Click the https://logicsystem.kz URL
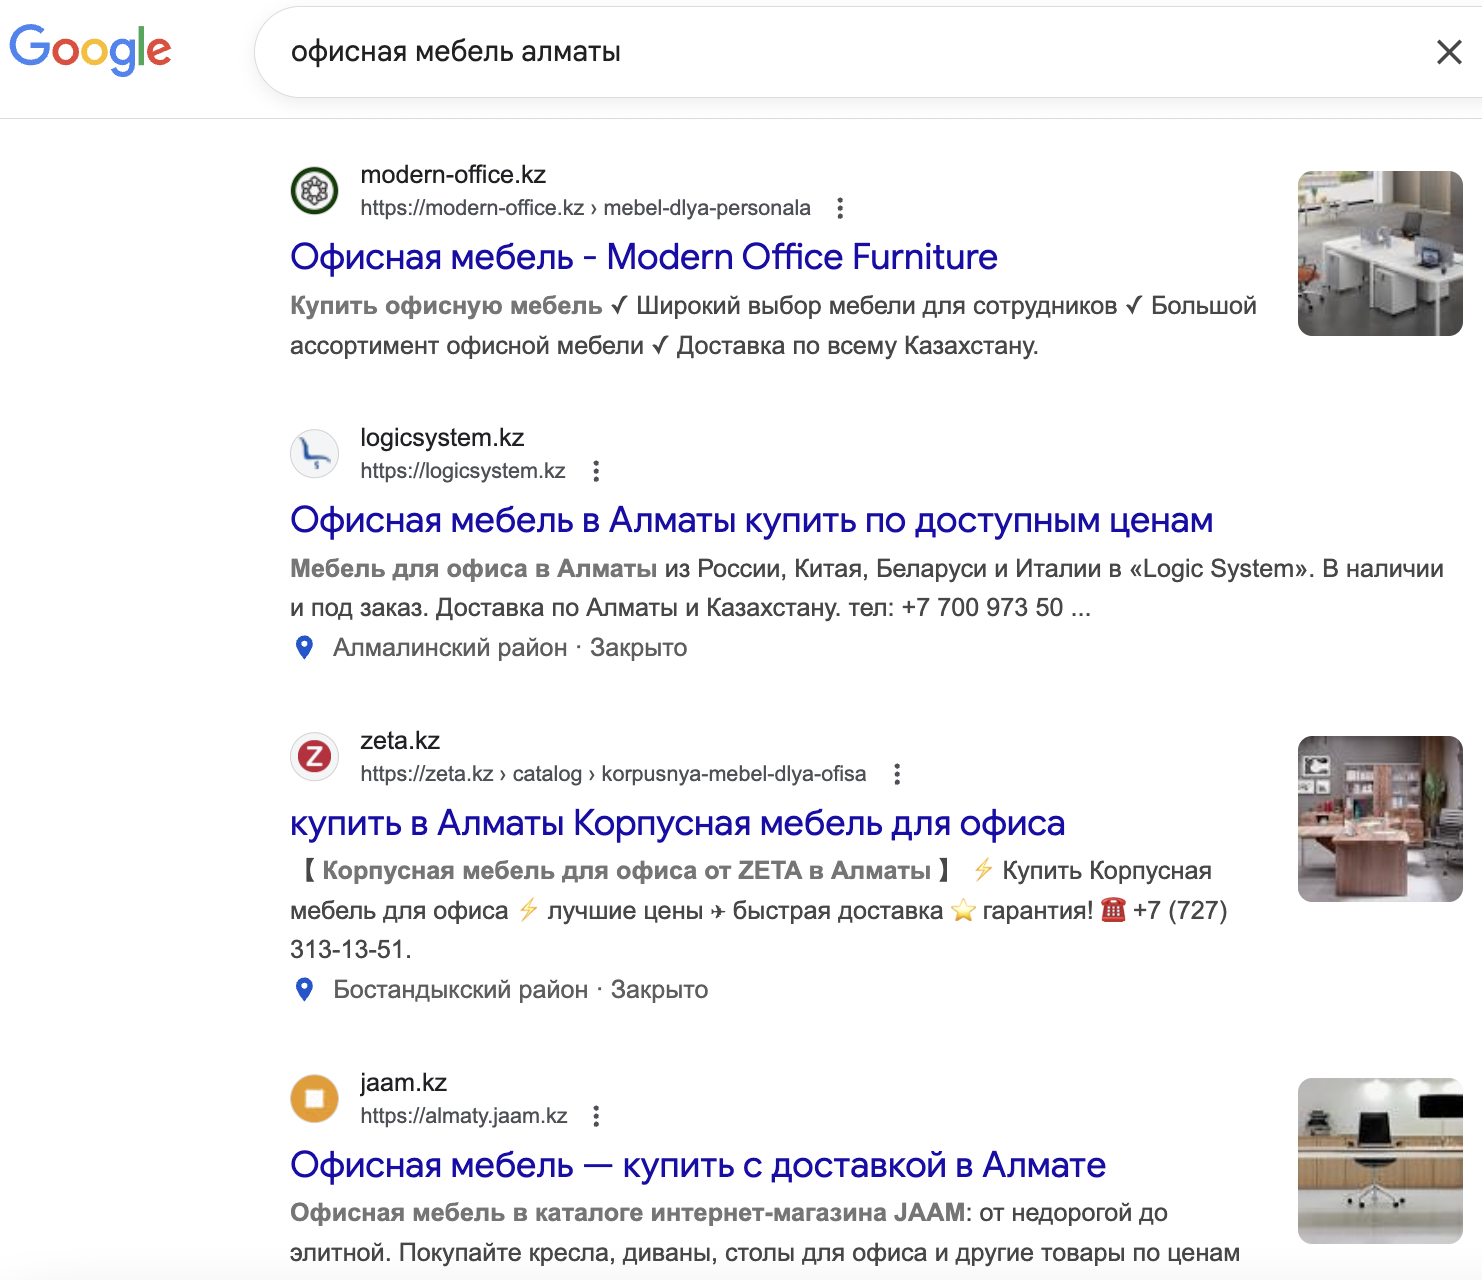The image size is (1482, 1280). point(463,471)
